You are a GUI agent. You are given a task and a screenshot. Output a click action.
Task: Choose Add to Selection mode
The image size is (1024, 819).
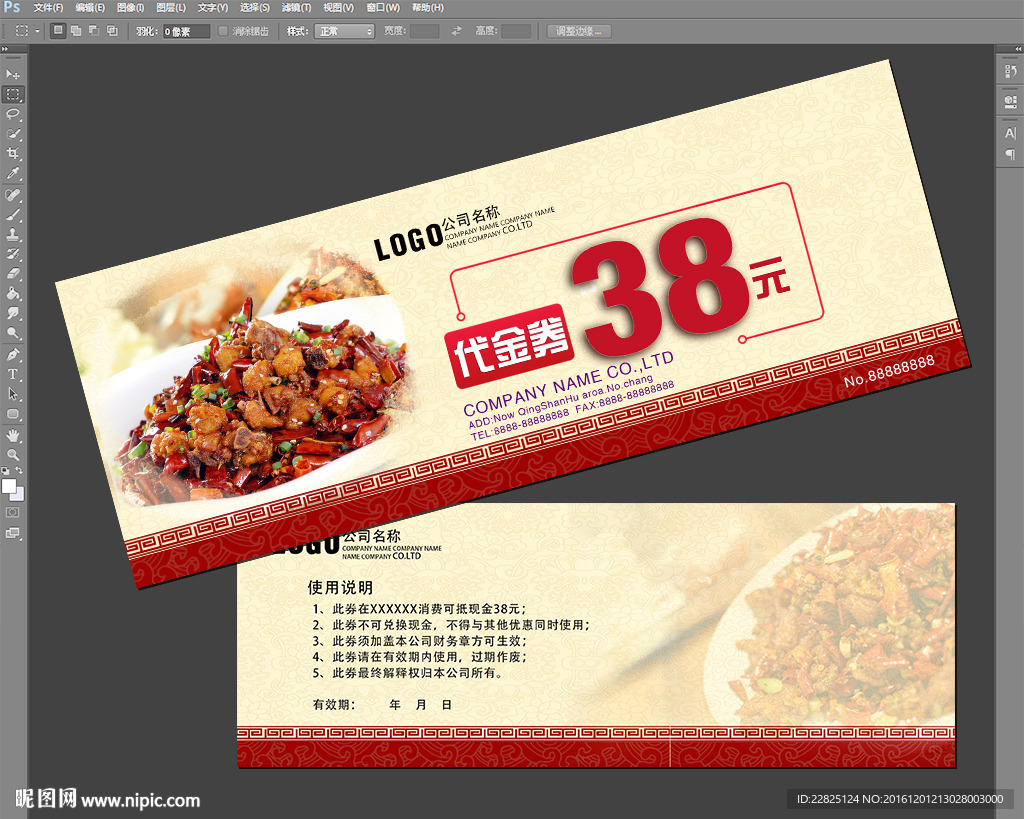coord(76,31)
